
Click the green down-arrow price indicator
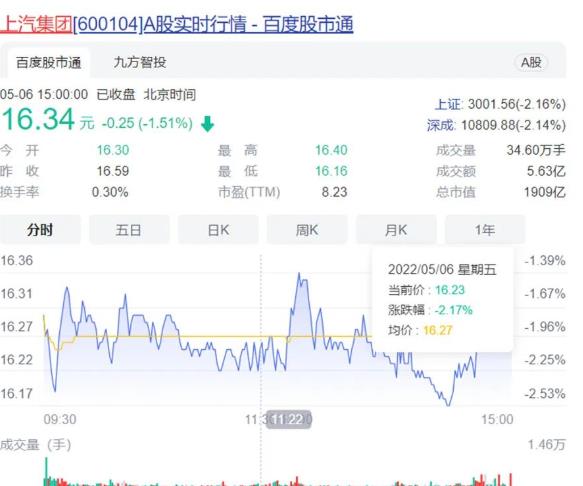tap(207, 124)
